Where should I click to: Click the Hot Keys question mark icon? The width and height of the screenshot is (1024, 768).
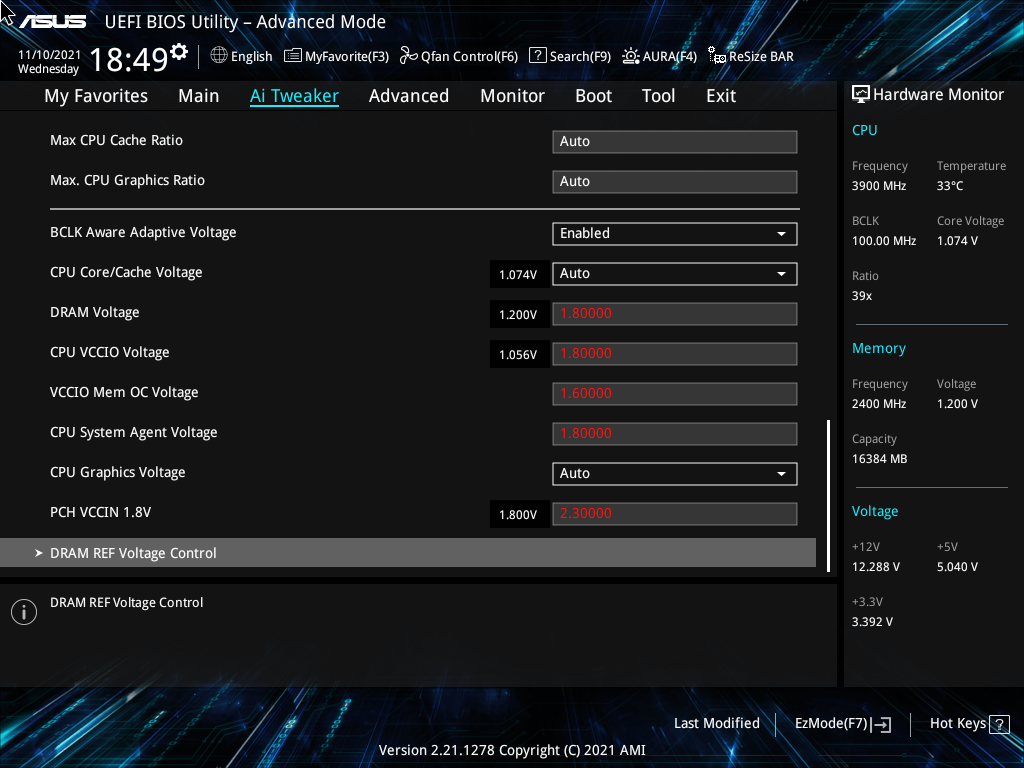tap(999, 724)
